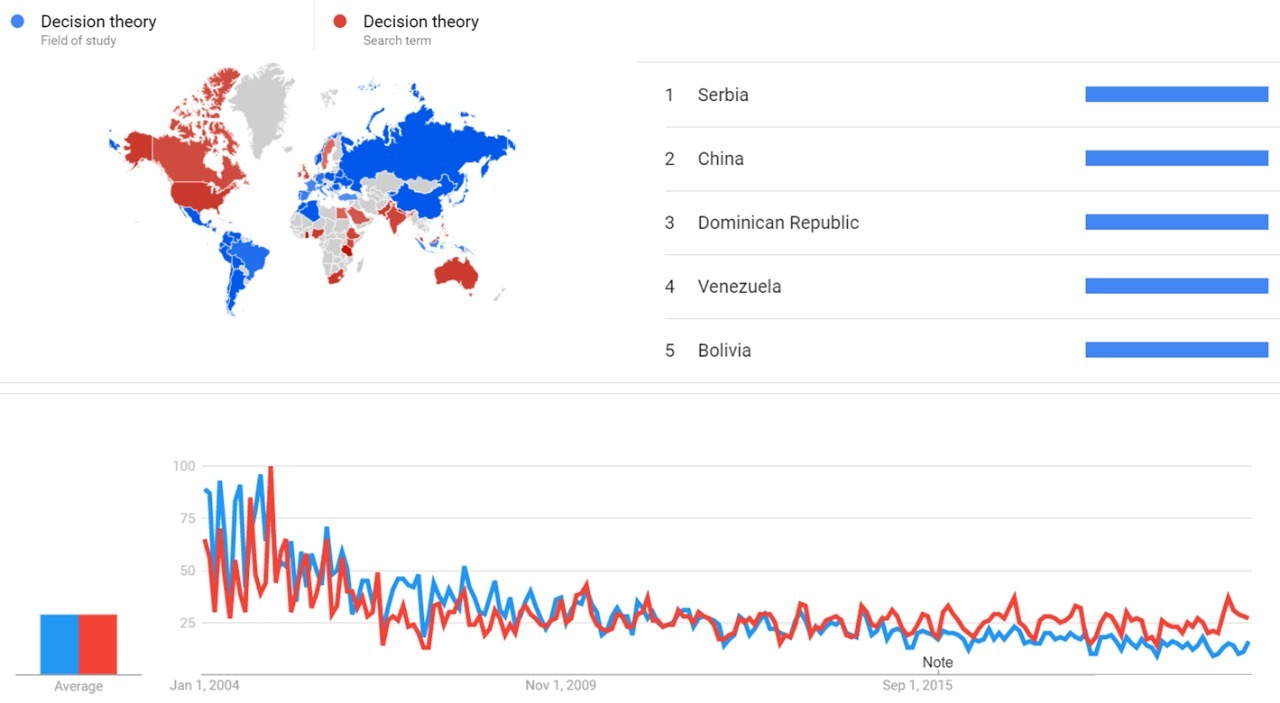
Task: Click the red Average bar
Action: [x=98, y=644]
